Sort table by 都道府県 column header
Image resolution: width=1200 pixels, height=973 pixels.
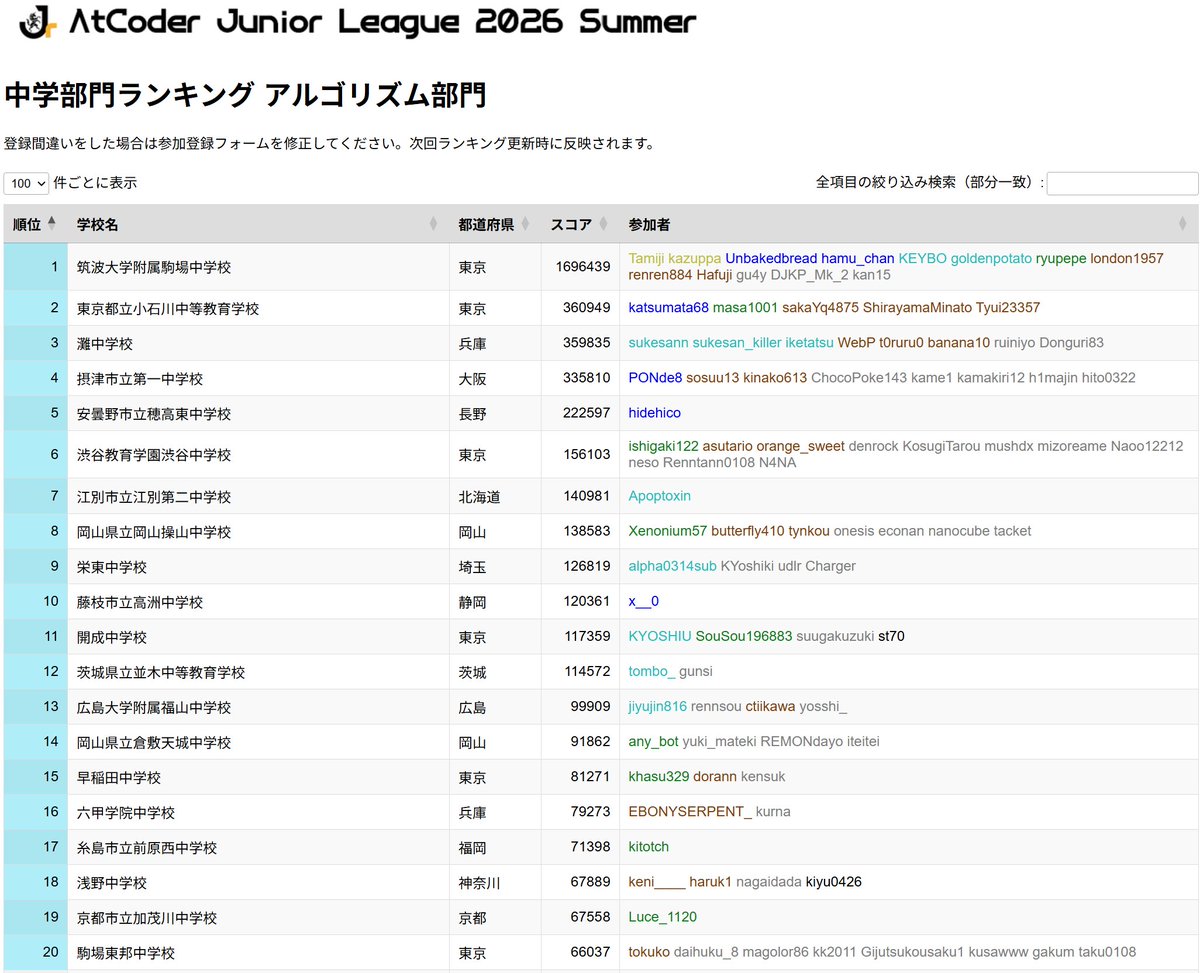tap(495, 224)
